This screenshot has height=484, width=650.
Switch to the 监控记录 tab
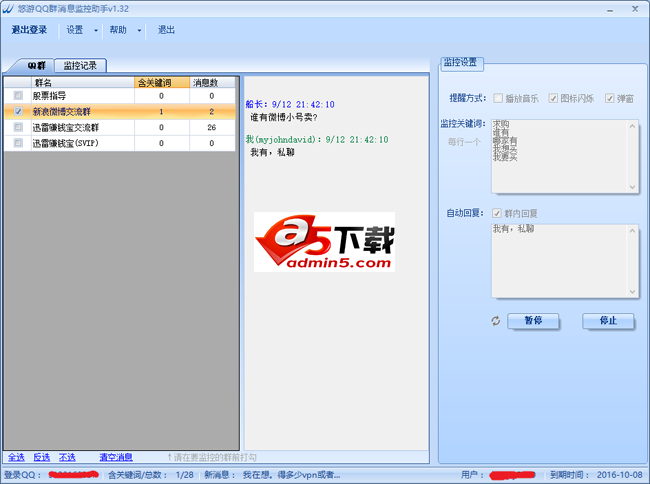tap(80, 65)
